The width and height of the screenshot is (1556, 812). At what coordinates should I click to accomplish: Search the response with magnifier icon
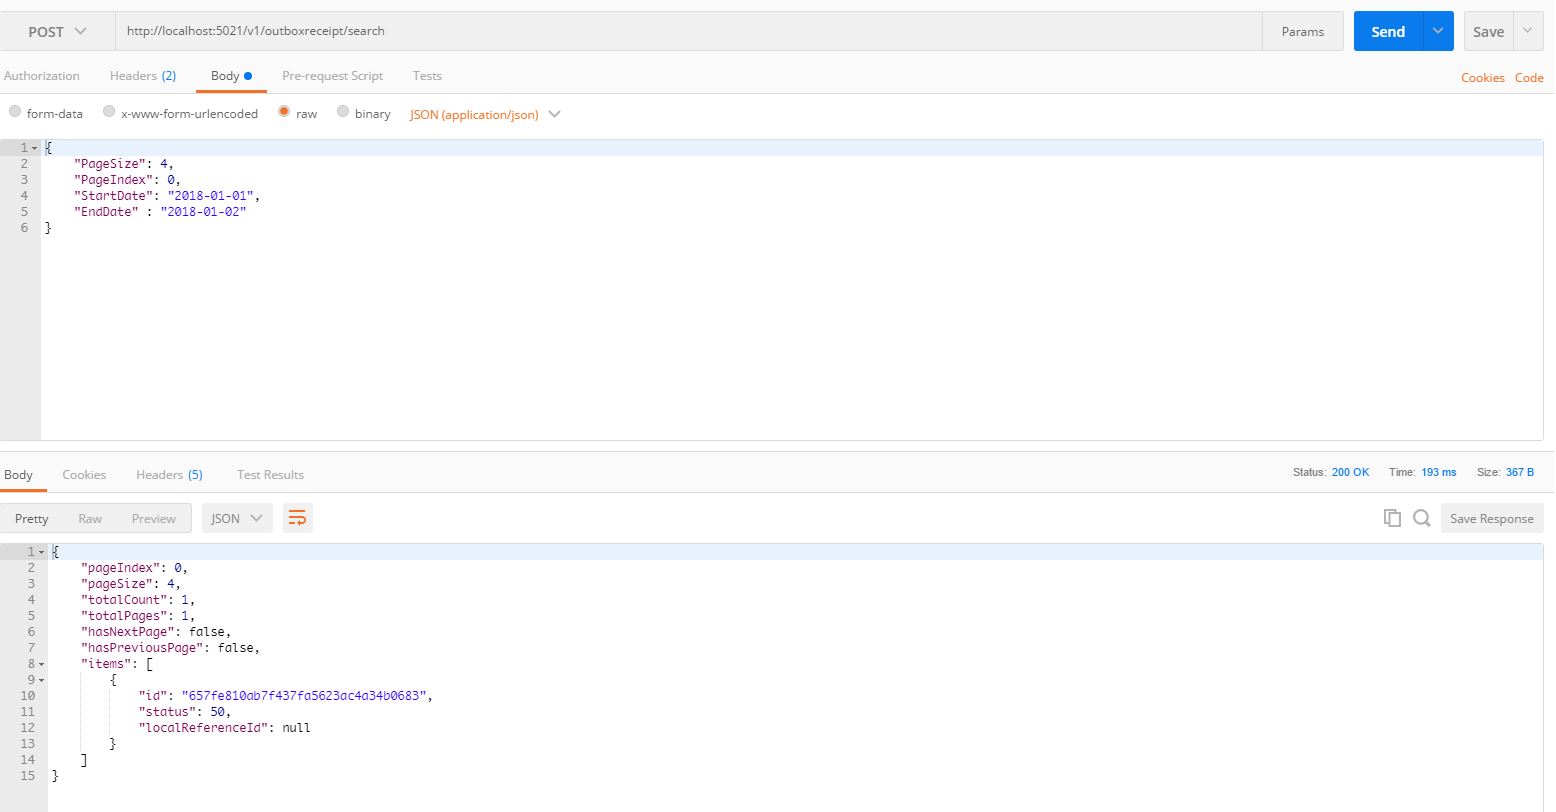click(x=1421, y=518)
